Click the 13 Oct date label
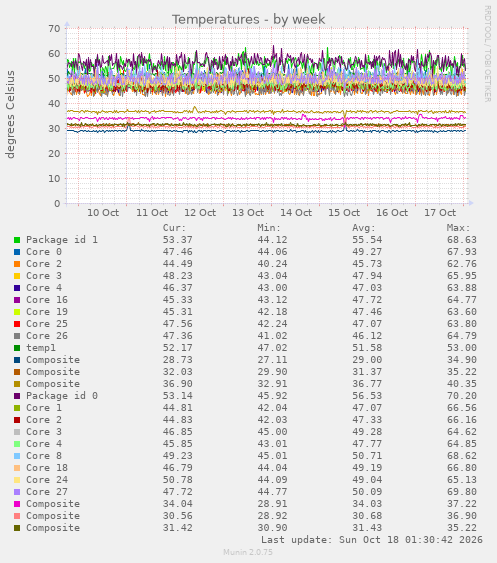 click(248, 213)
